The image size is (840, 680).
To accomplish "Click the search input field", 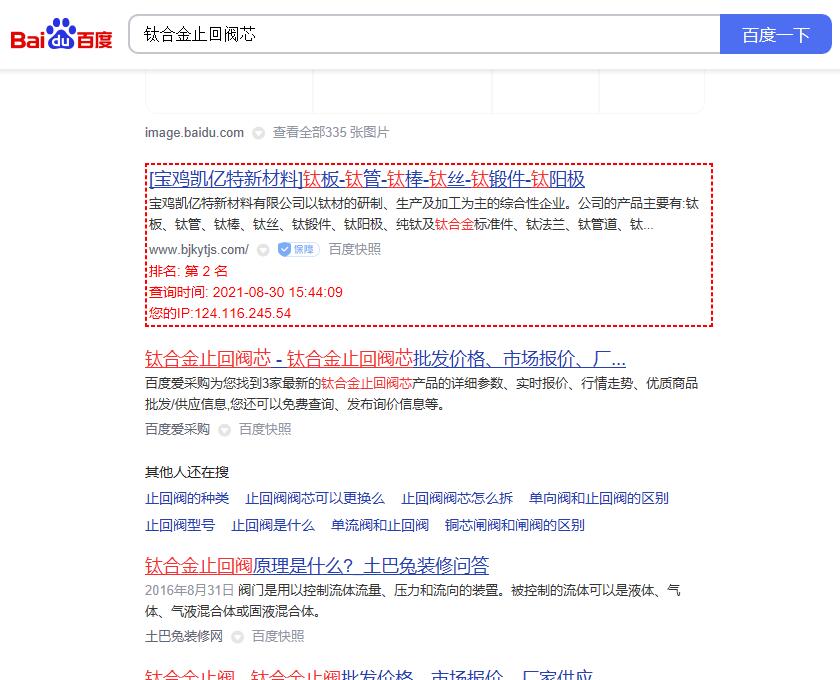I will click(x=424, y=34).
